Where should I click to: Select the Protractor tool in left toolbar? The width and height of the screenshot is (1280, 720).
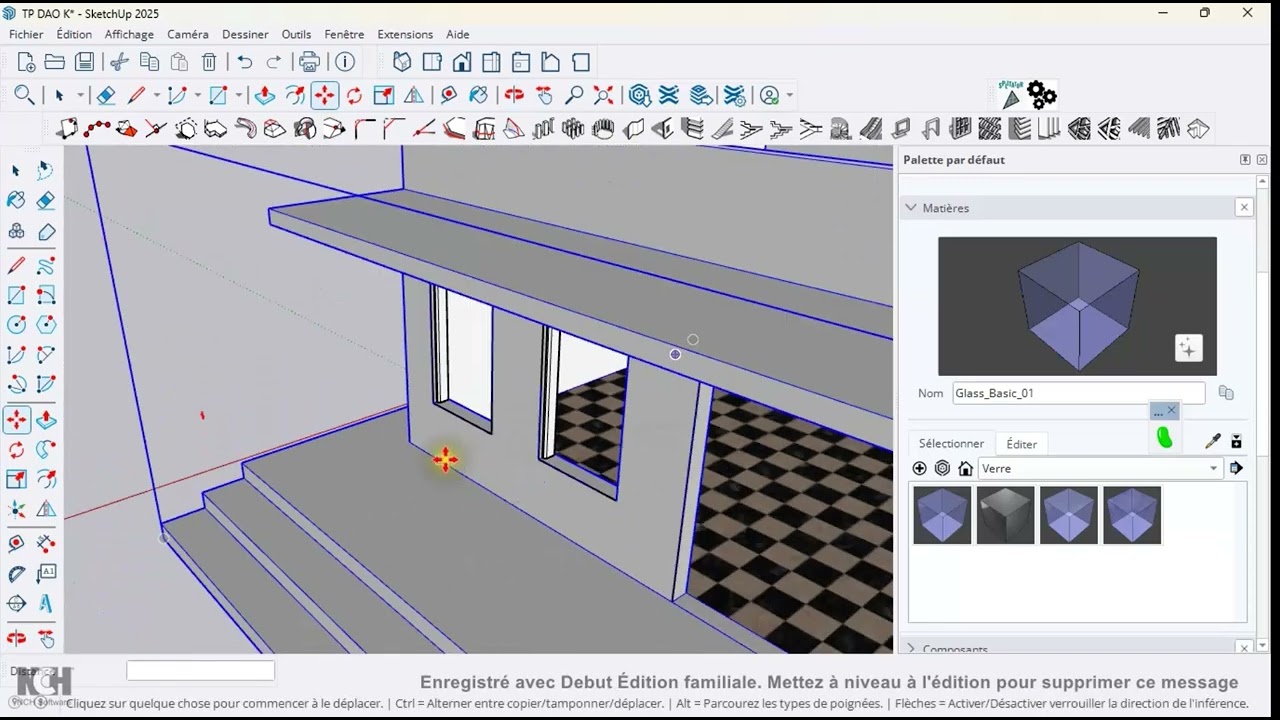click(x=16, y=574)
